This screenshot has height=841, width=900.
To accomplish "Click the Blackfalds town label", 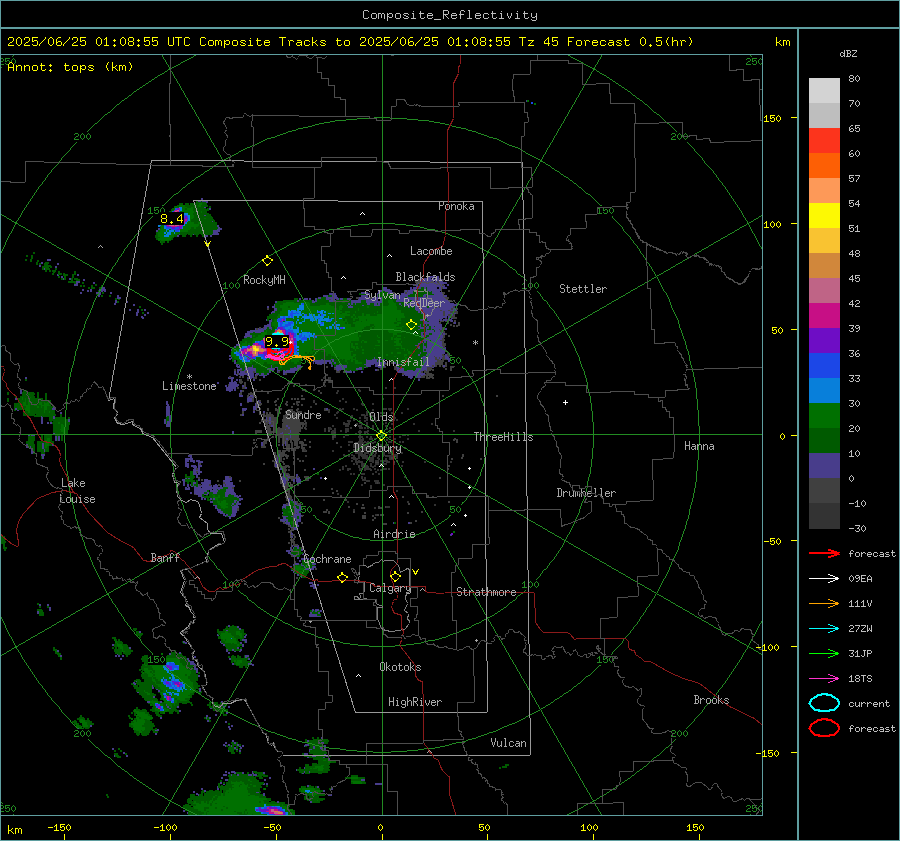I will click(x=425, y=277).
